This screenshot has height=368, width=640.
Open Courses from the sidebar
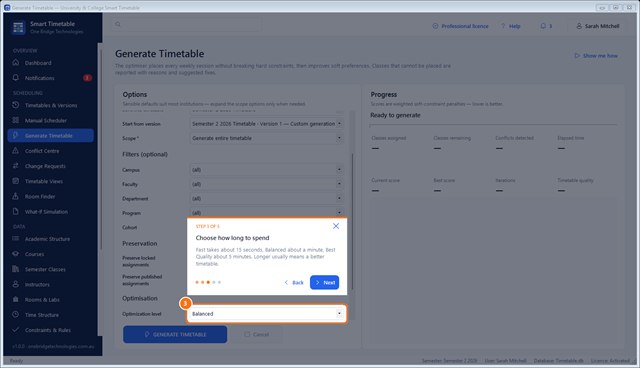click(x=51, y=254)
